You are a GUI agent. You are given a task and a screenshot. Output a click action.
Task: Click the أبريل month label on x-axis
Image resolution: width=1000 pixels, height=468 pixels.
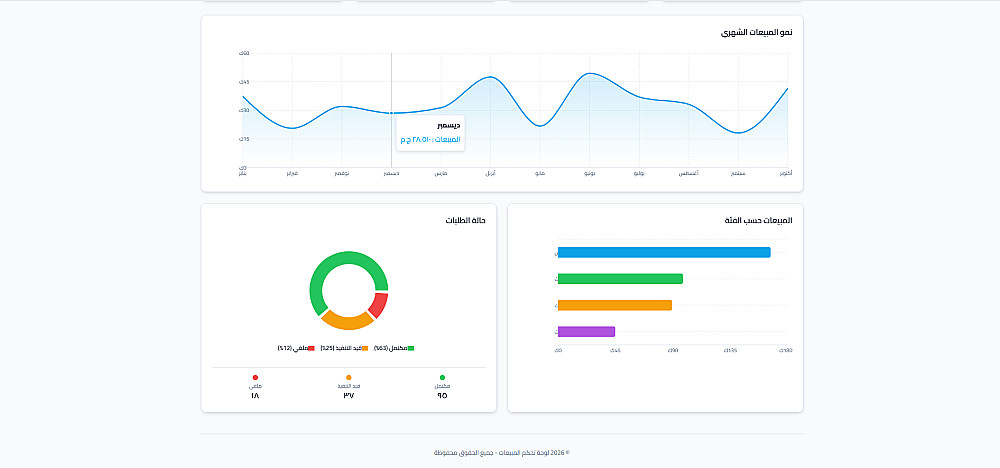click(490, 173)
